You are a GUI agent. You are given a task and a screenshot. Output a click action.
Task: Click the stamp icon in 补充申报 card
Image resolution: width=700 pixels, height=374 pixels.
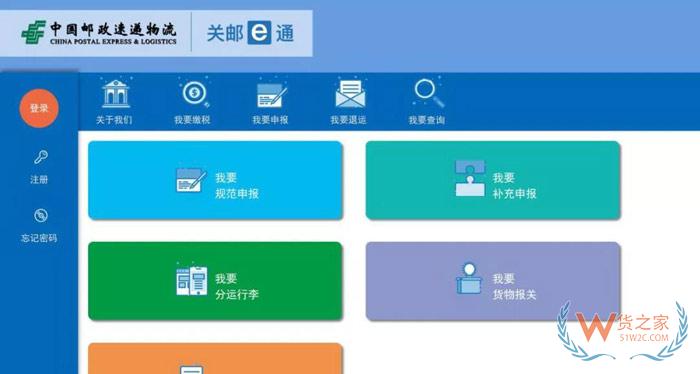coord(470,179)
